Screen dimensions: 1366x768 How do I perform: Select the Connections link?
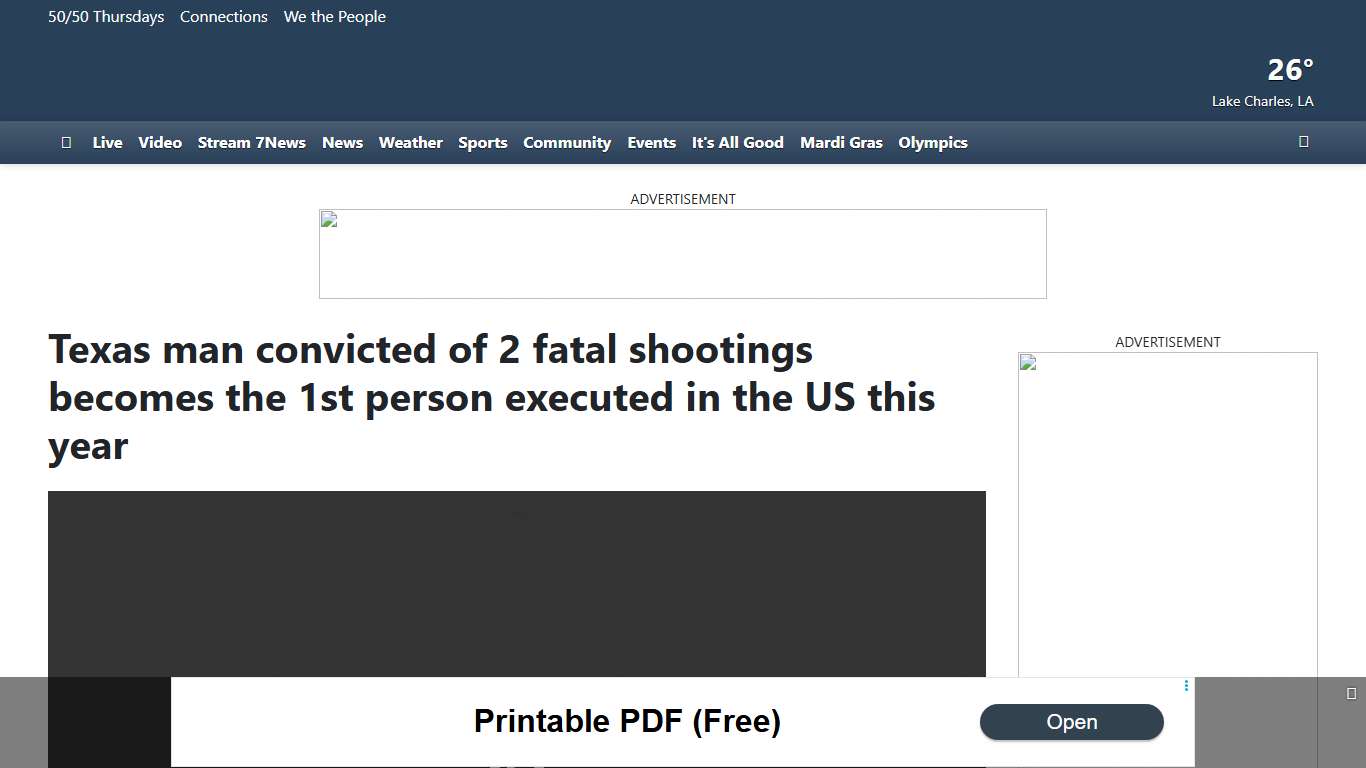tap(224, 16)
